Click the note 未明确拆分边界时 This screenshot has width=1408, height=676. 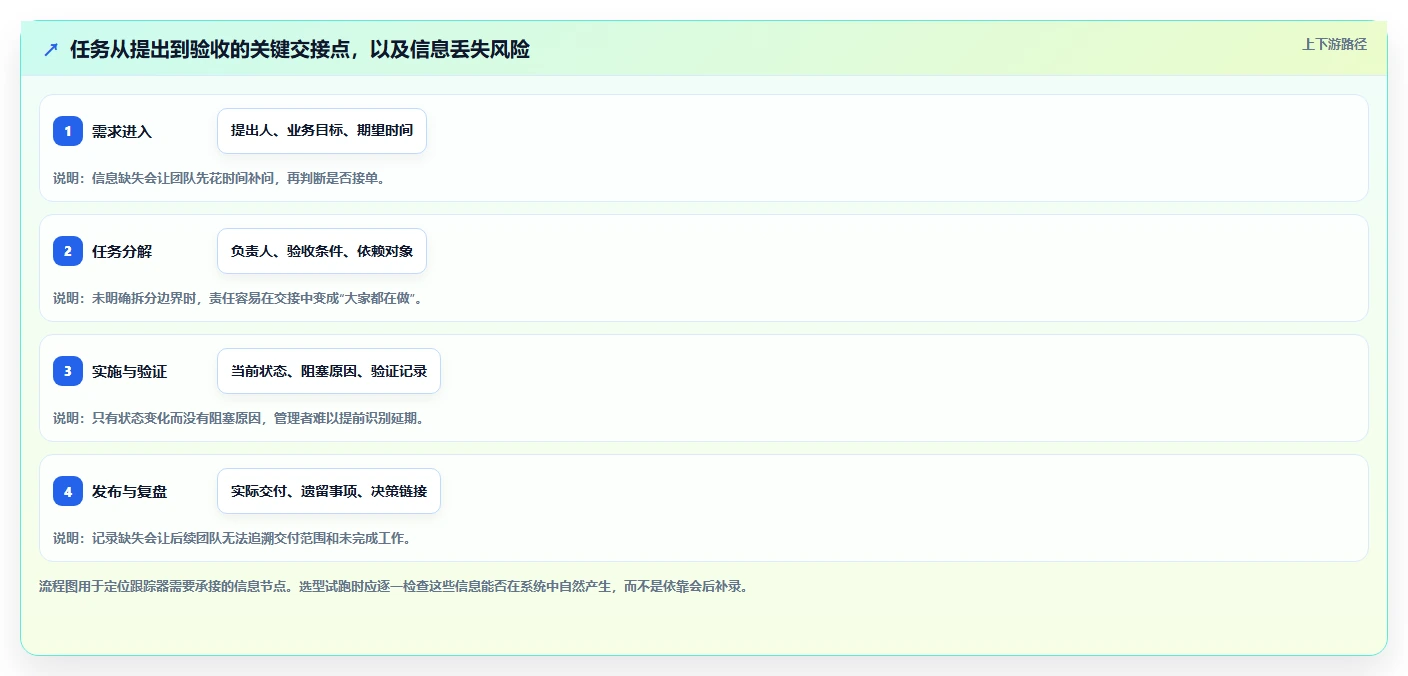[238, 298]
